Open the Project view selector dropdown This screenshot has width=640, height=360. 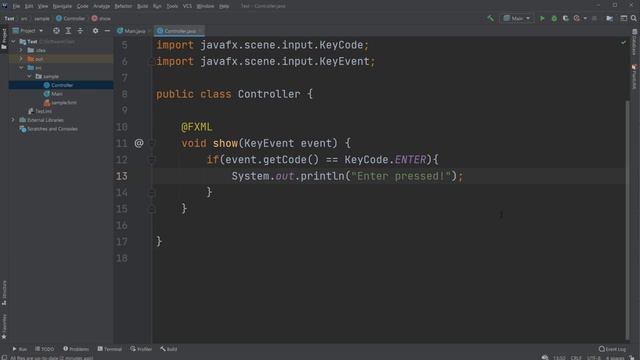click(x=27, y=31)
